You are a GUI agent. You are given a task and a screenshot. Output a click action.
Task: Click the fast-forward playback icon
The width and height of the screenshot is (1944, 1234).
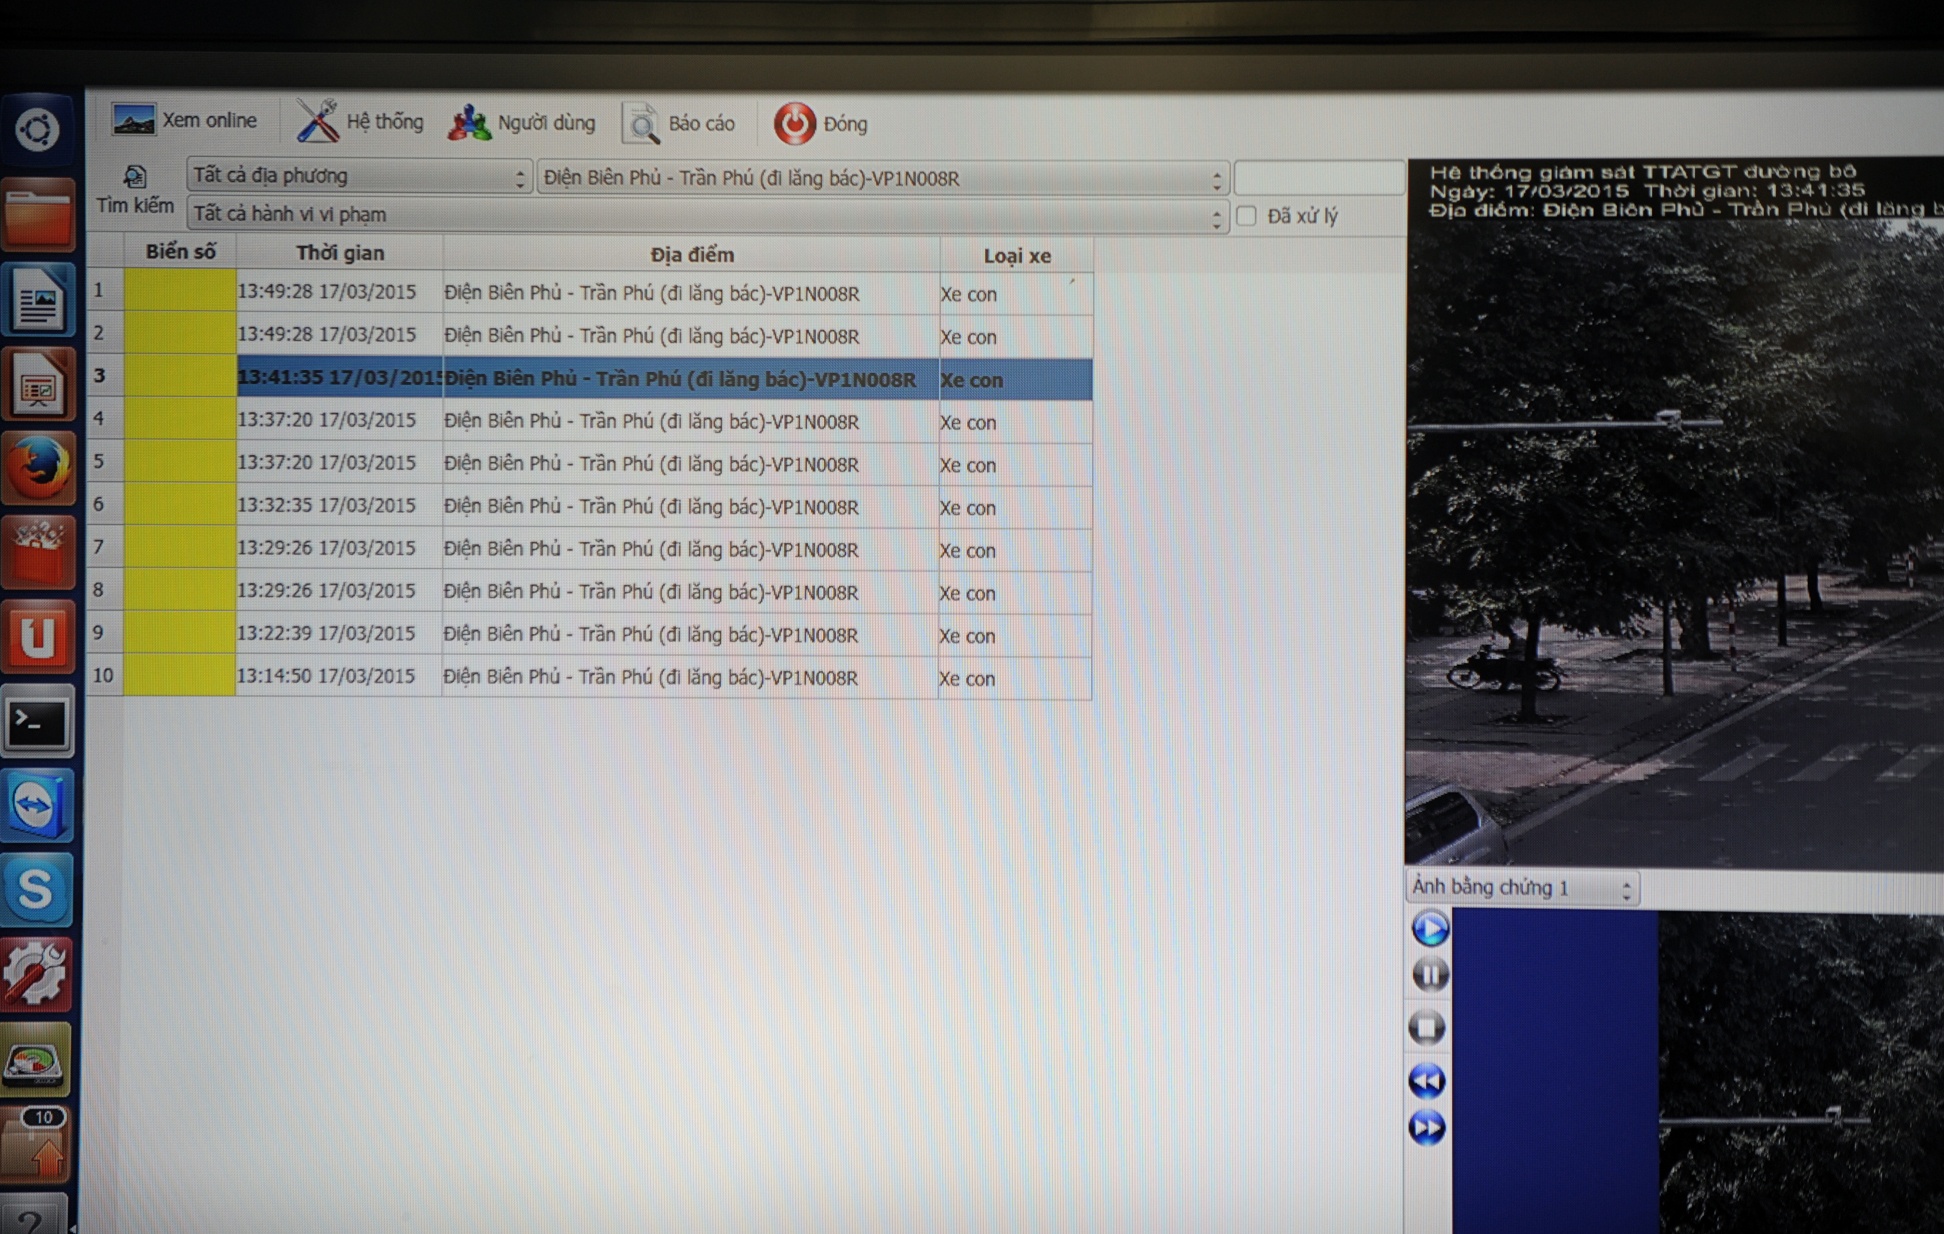pyautogui.click(x=1427, y=1129)
